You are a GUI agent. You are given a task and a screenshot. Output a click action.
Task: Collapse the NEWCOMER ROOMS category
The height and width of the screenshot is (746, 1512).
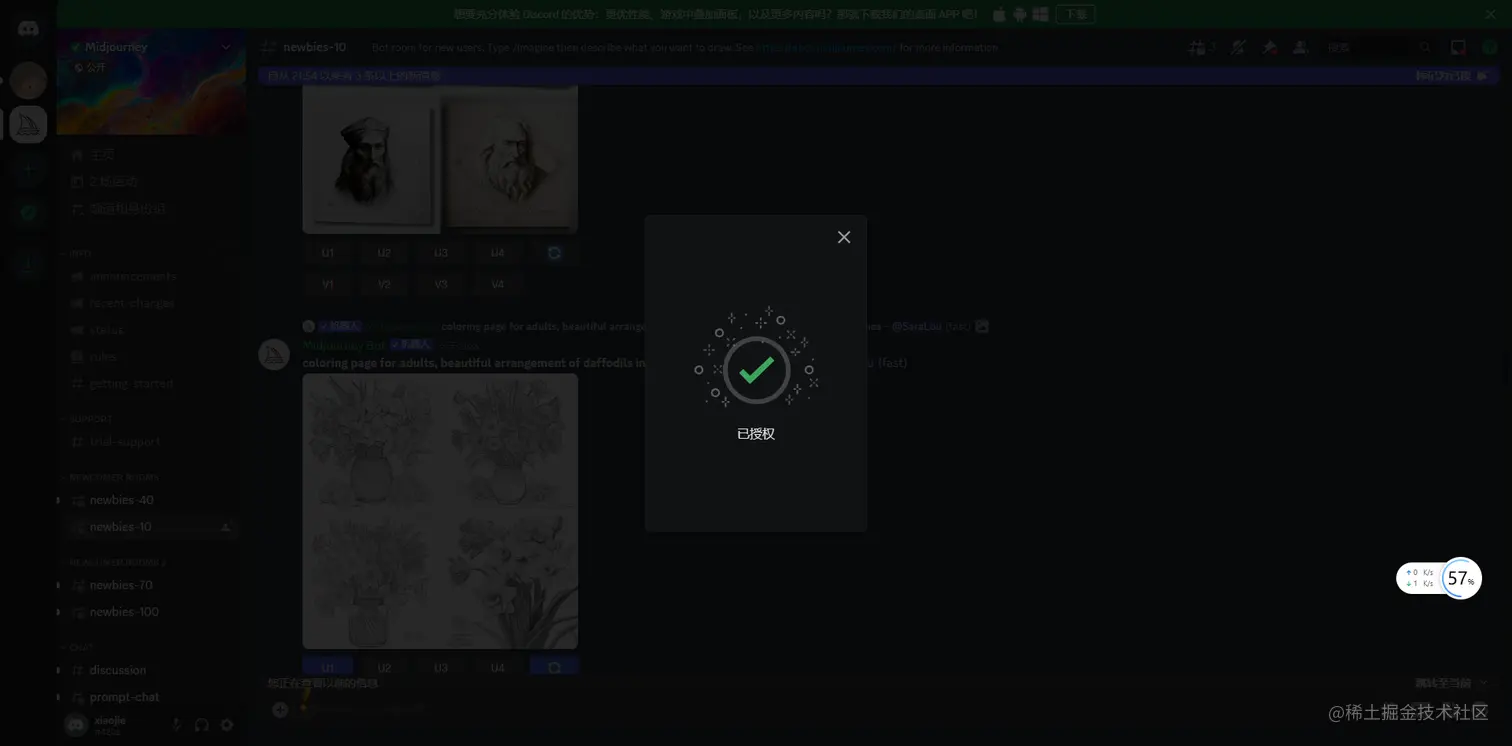114,477
